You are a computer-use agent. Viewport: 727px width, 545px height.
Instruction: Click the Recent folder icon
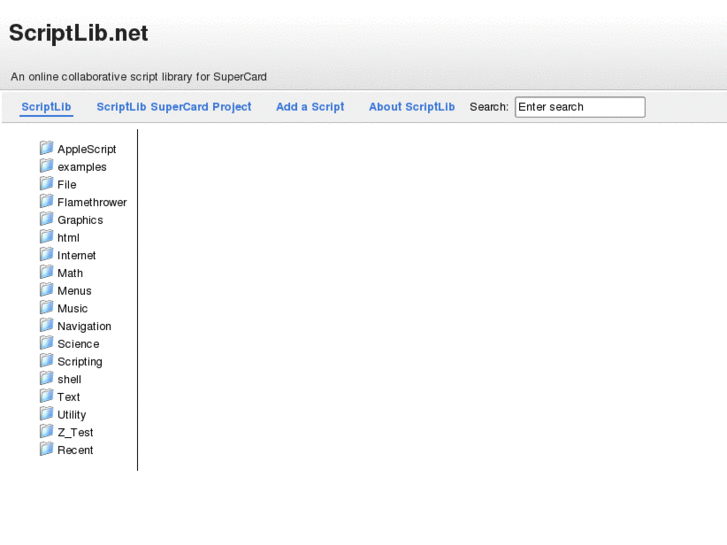click(x=46, y=449)
